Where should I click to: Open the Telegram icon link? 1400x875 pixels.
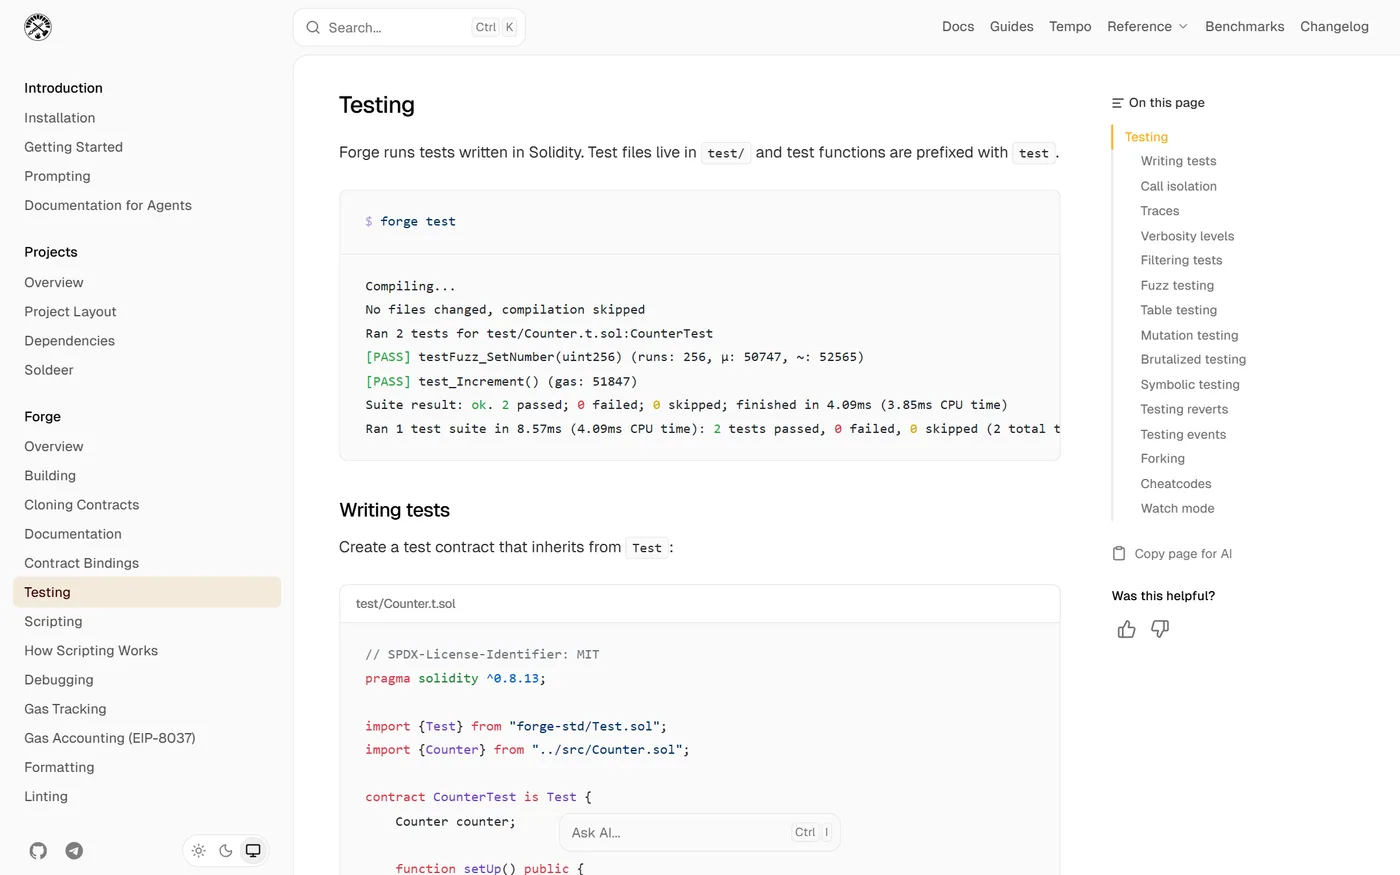[74, 851]
